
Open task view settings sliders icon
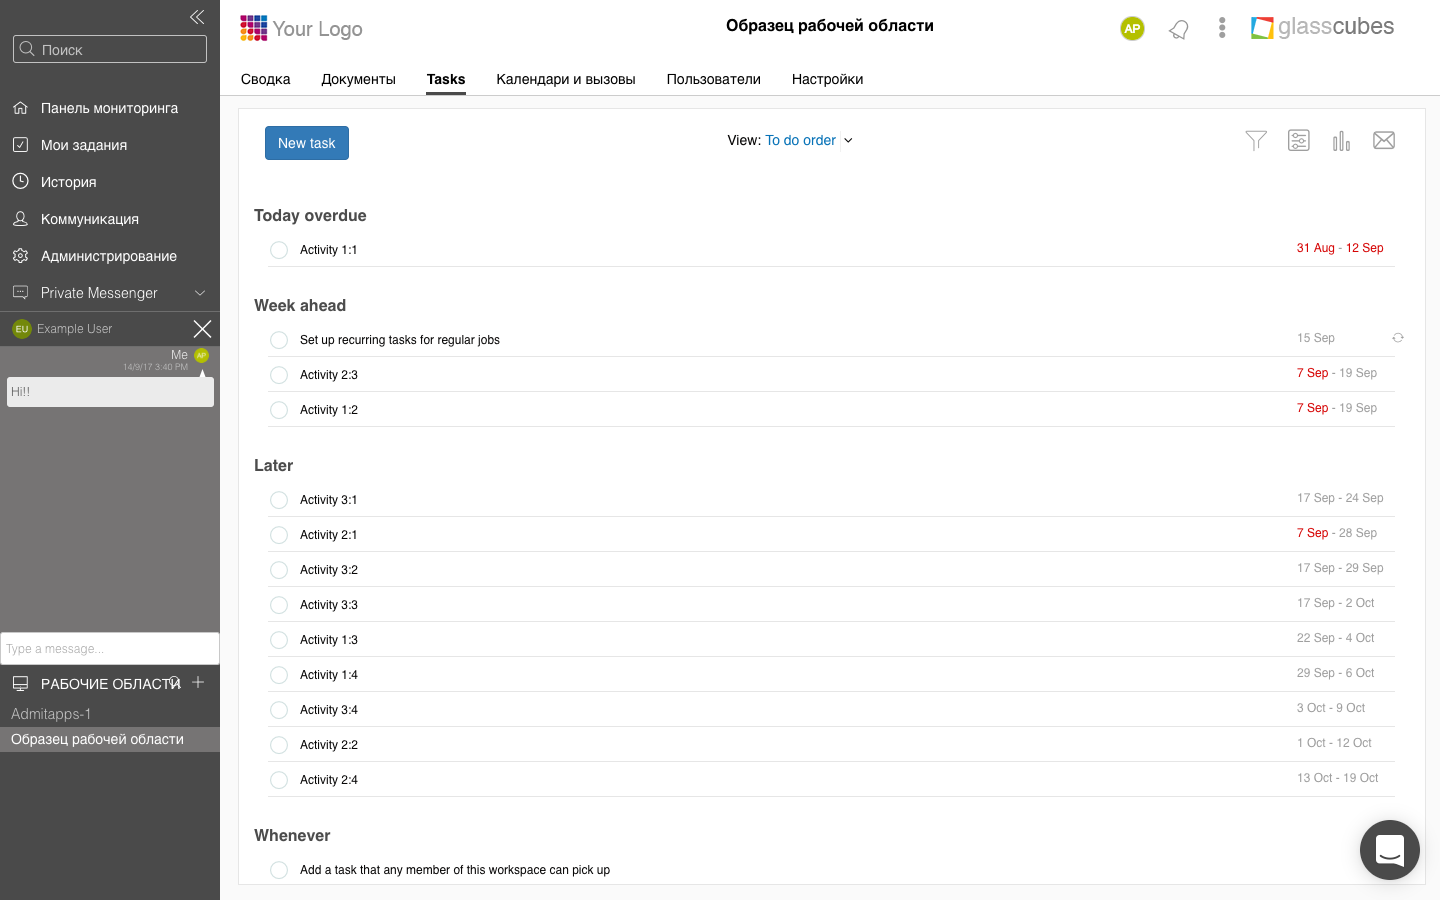(1299, 141)
